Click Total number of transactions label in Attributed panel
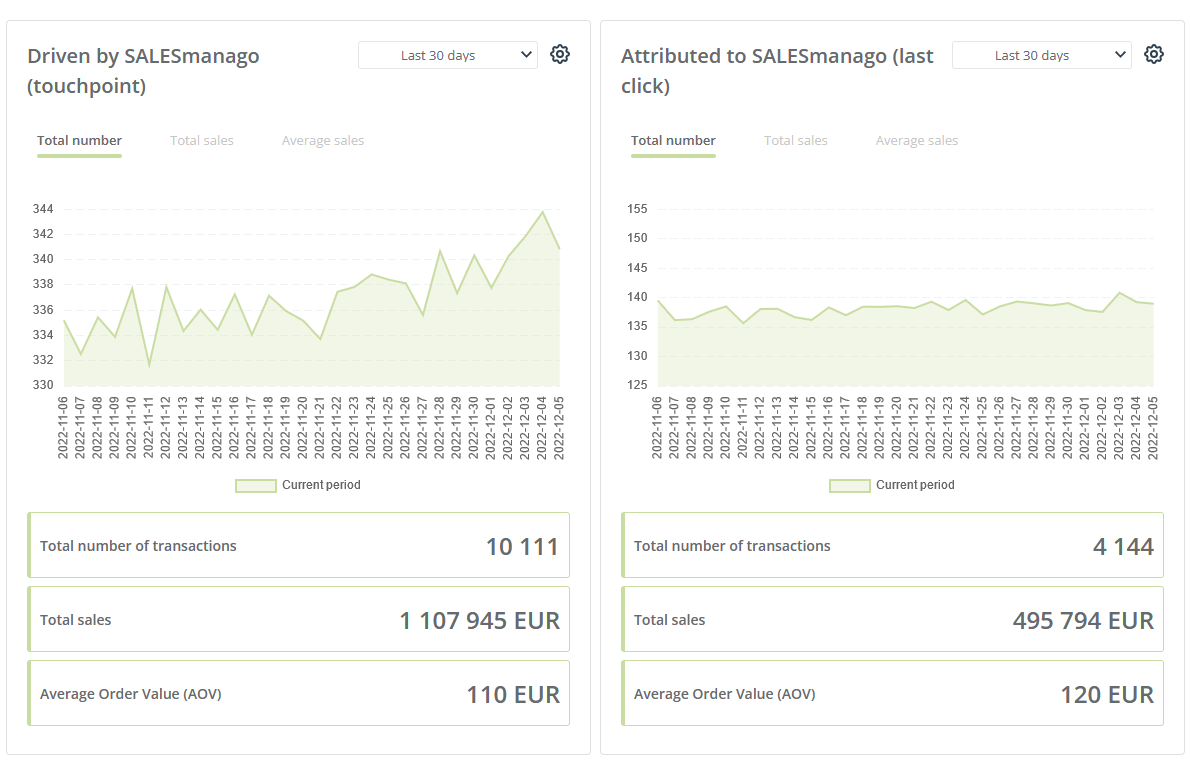The height and width of the screenshot is (762, 1190). pyautogui.click(x=732, y=546)
